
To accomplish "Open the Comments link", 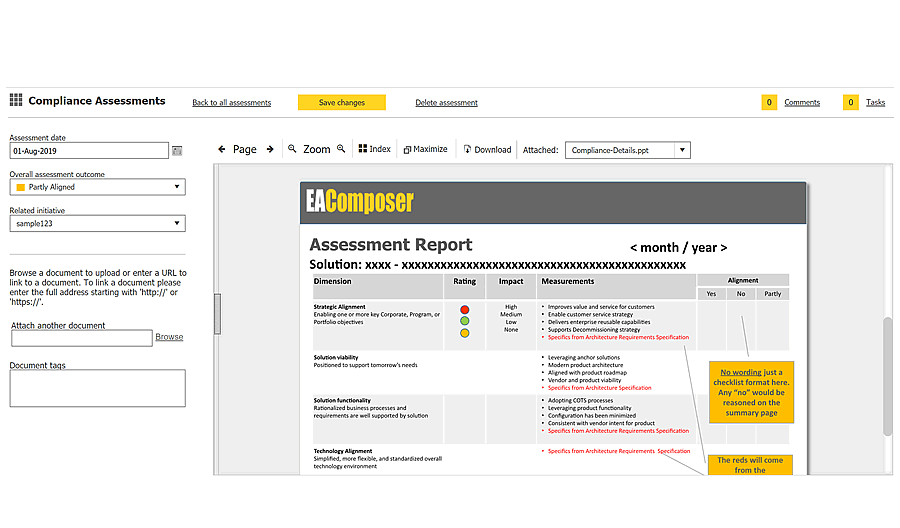I will click(x=801, y=103).
